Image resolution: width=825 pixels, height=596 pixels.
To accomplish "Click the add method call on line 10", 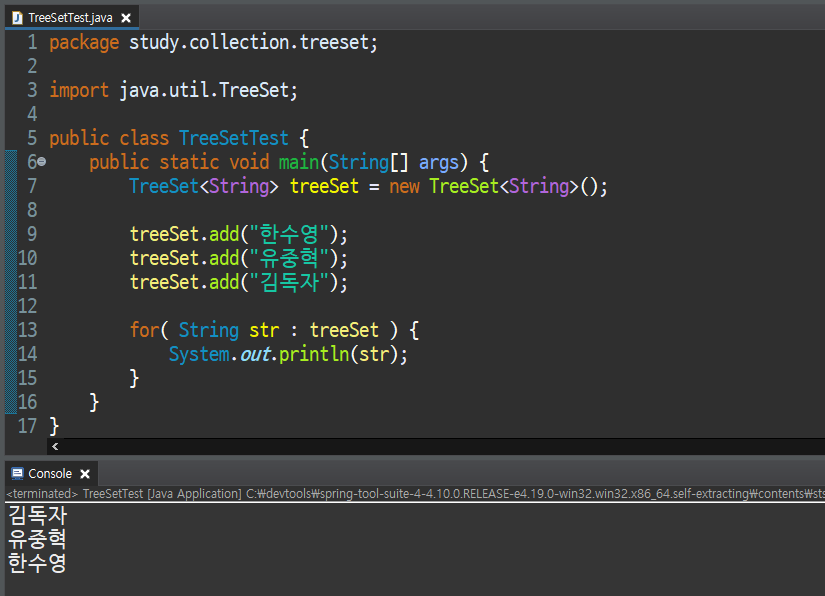I will [224, 258].
